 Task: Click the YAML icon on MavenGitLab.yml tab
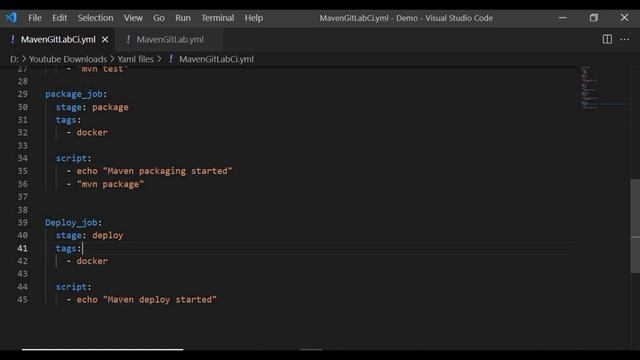[128, 39]
